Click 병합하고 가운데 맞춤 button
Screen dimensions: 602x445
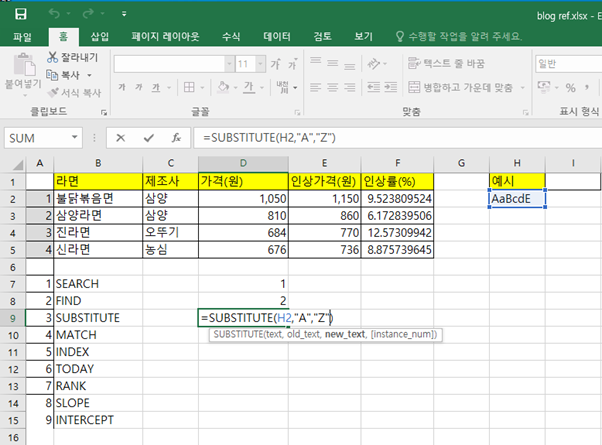point(460,88)
